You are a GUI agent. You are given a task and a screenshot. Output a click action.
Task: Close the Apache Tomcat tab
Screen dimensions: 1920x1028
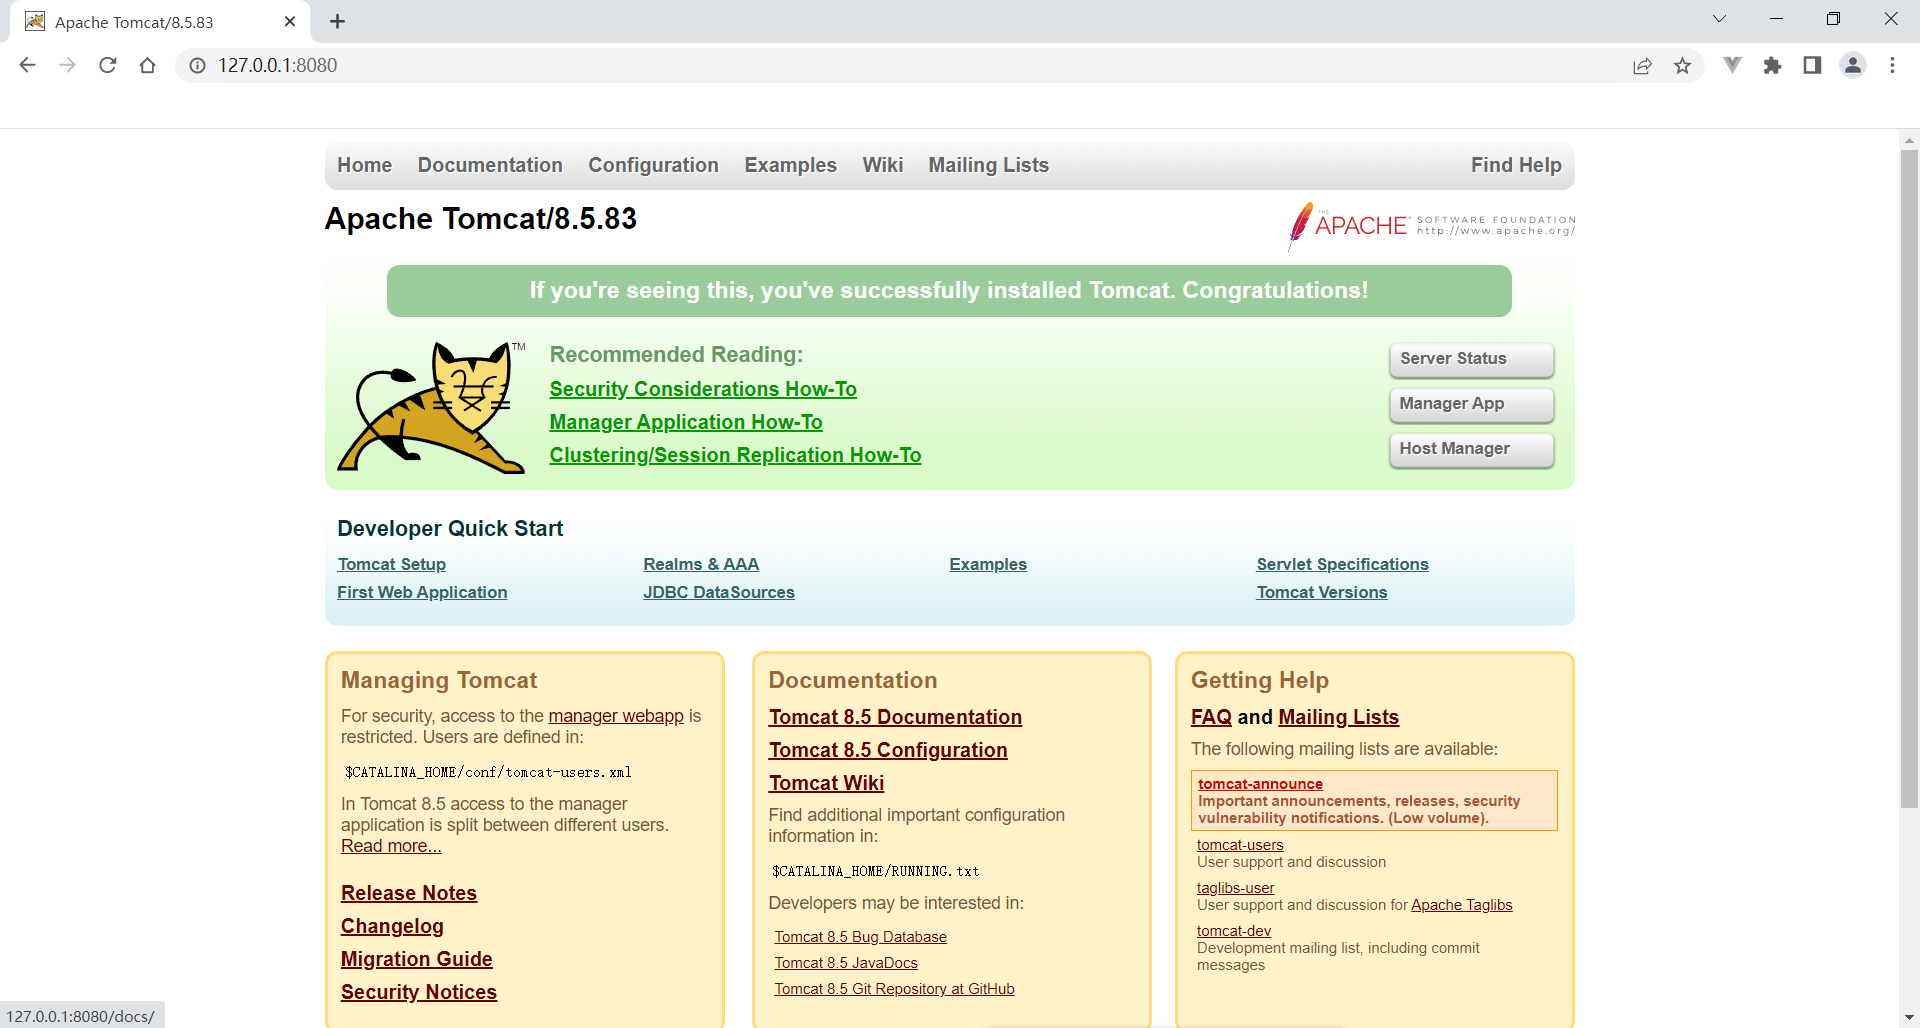[290, 21]
